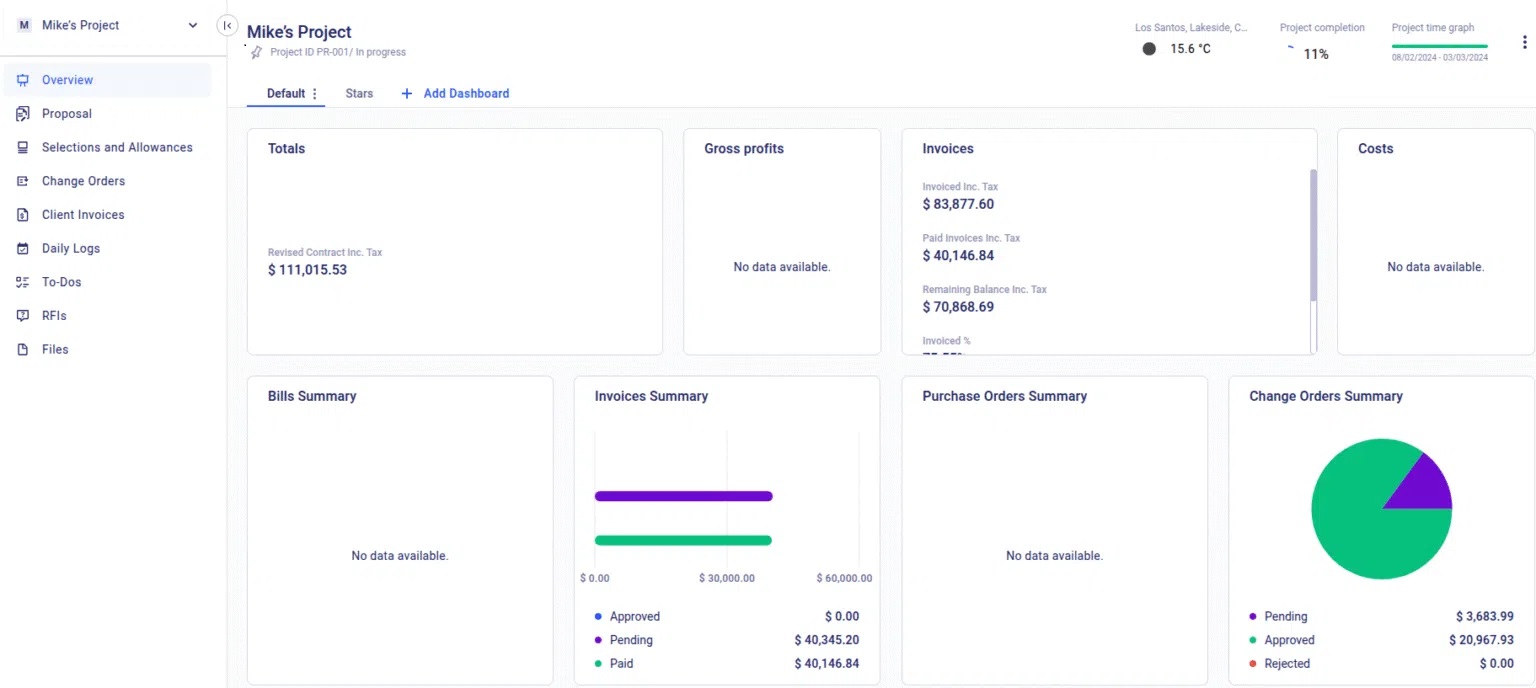Click the Proposal document icon

(x=22, y=114)
